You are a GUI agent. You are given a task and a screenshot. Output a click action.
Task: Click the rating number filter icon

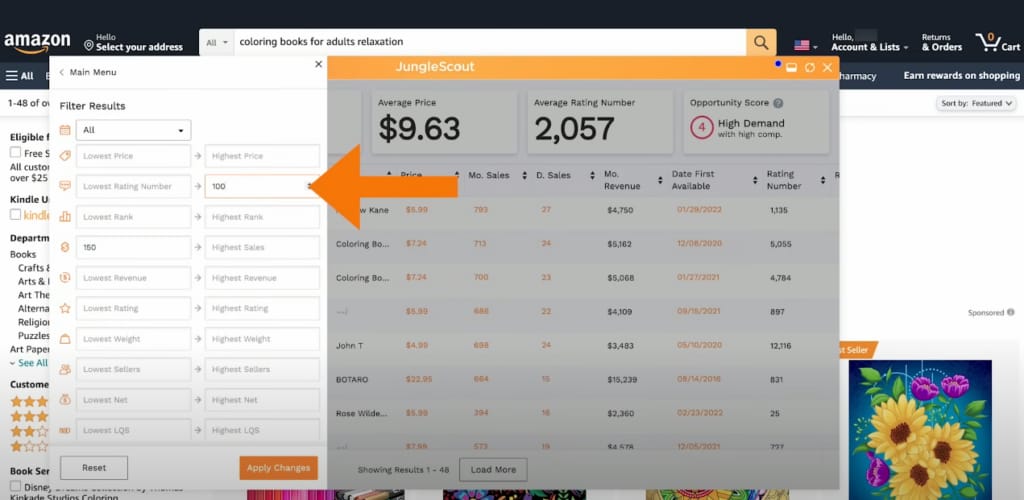click(x=65, y=186)
